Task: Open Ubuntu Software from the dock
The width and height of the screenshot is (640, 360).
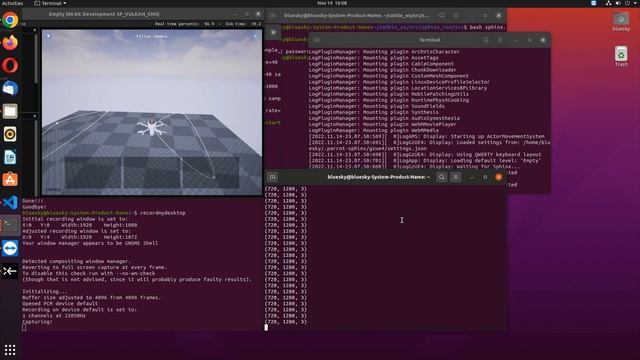Action: tap(10, 180)
